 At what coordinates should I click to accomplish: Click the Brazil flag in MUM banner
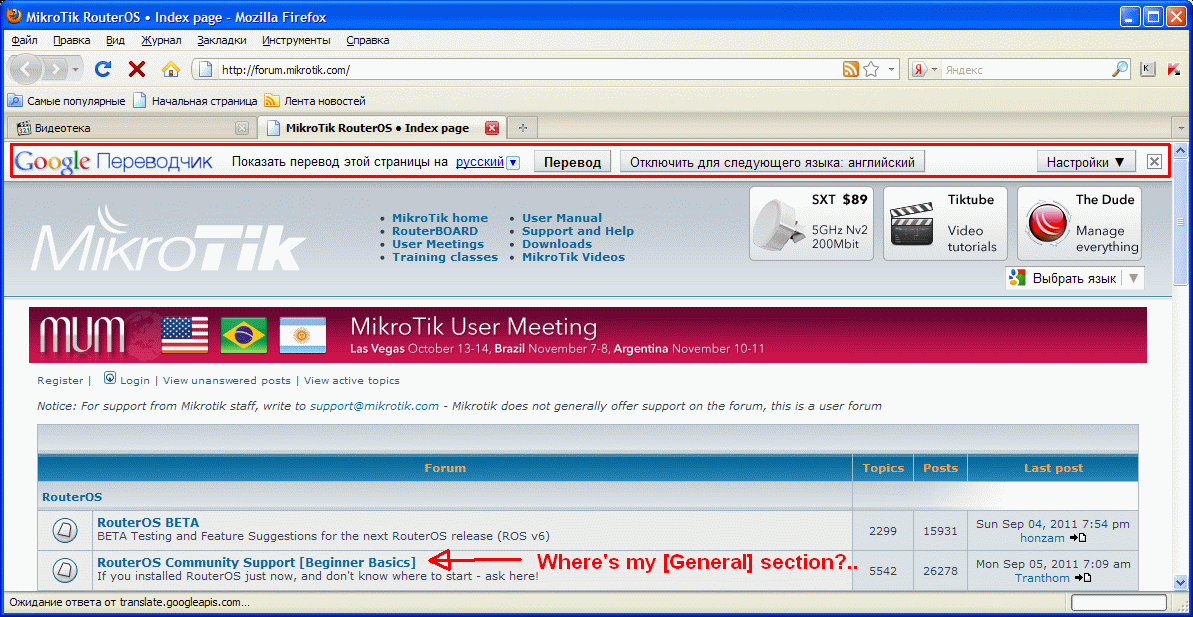pos(243,335)
